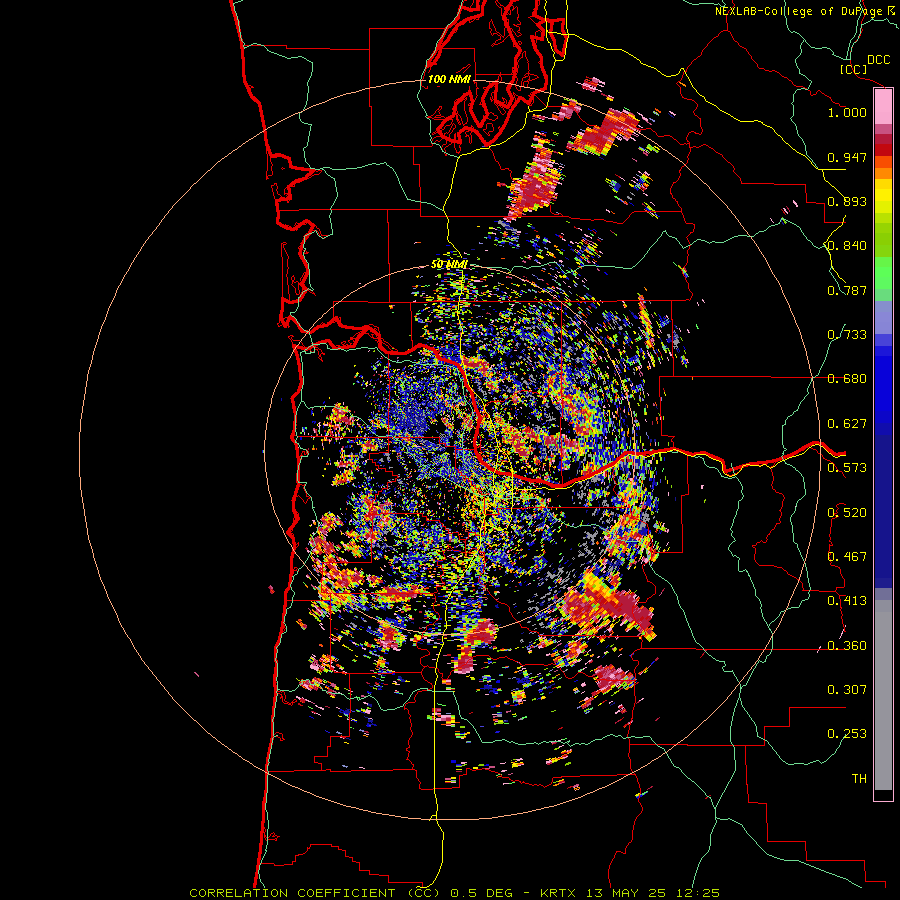Click the 1.000 scale value
The image size is (900, 900).
click(x=847, y=112)
